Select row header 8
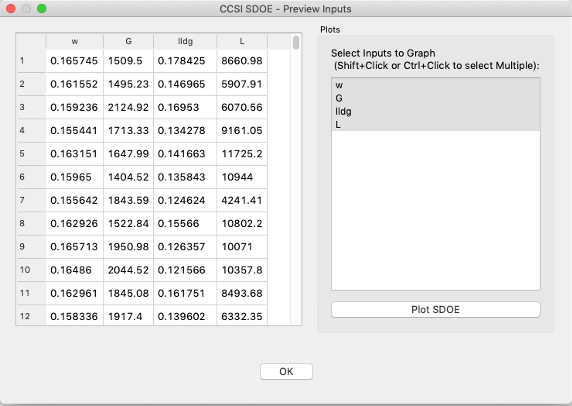Viewport: 572px width, 406px height. click(31, 223)
